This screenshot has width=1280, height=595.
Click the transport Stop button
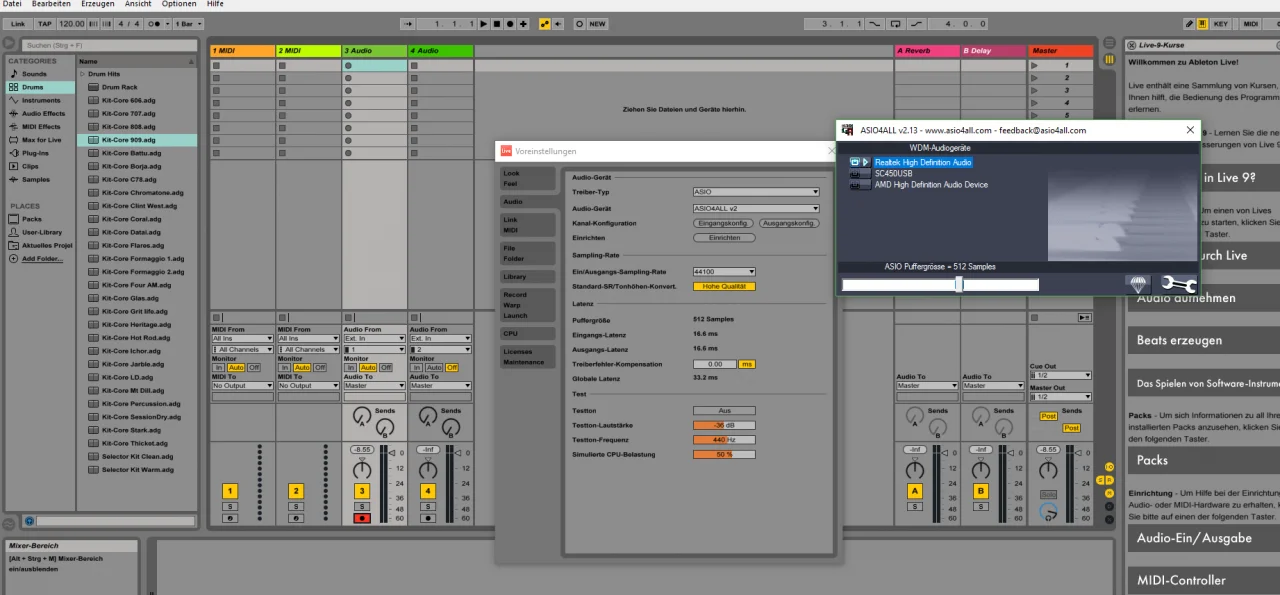(497, 23)
